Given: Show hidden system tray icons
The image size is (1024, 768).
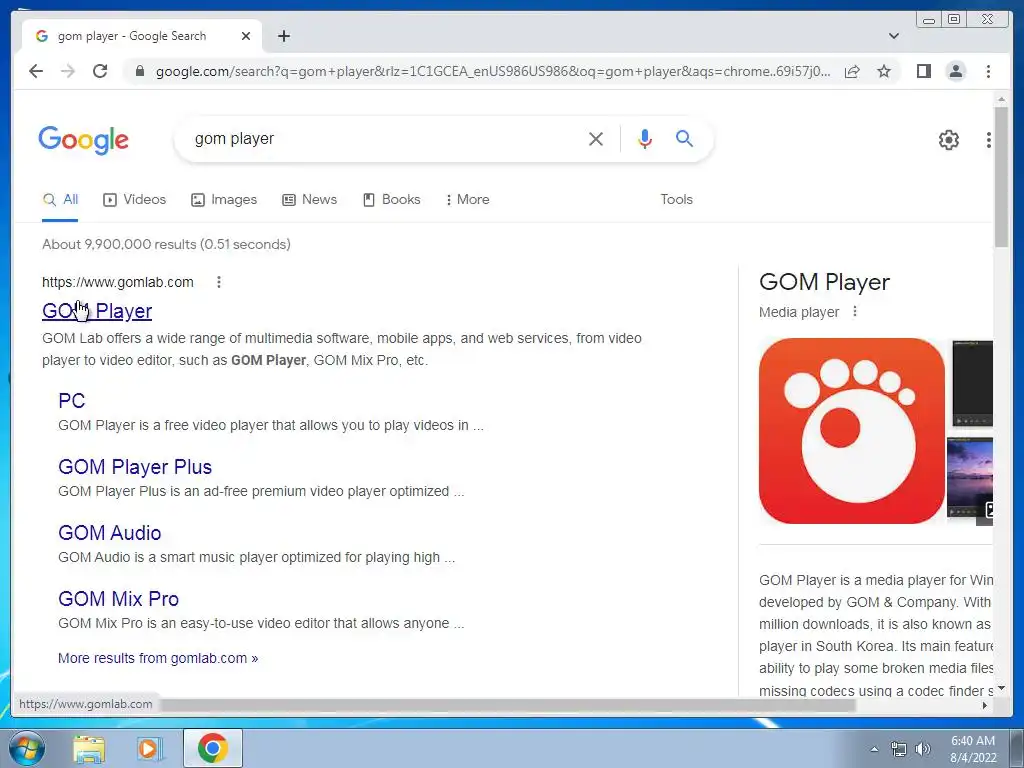Looking at the screenshot, I should [874, 749].
